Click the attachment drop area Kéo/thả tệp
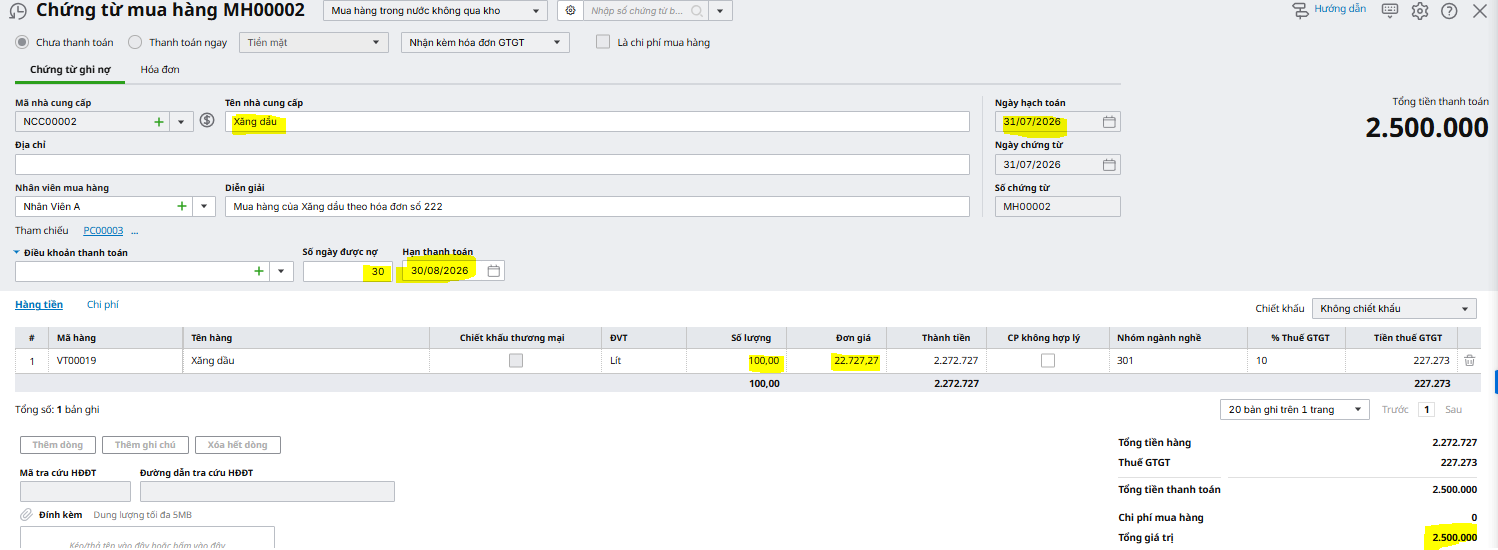1498x550 pixels. coord(147,538)
